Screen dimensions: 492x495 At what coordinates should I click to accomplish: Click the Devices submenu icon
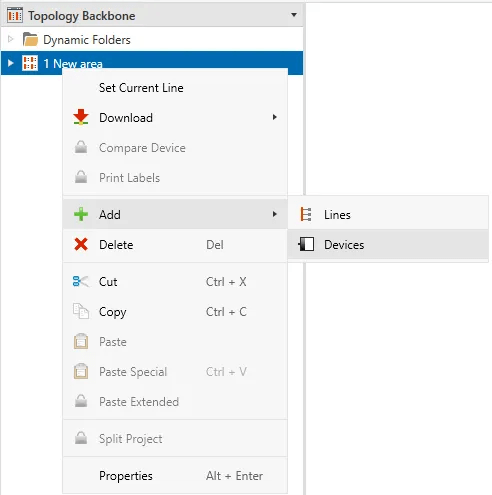(x=306, y=244)
